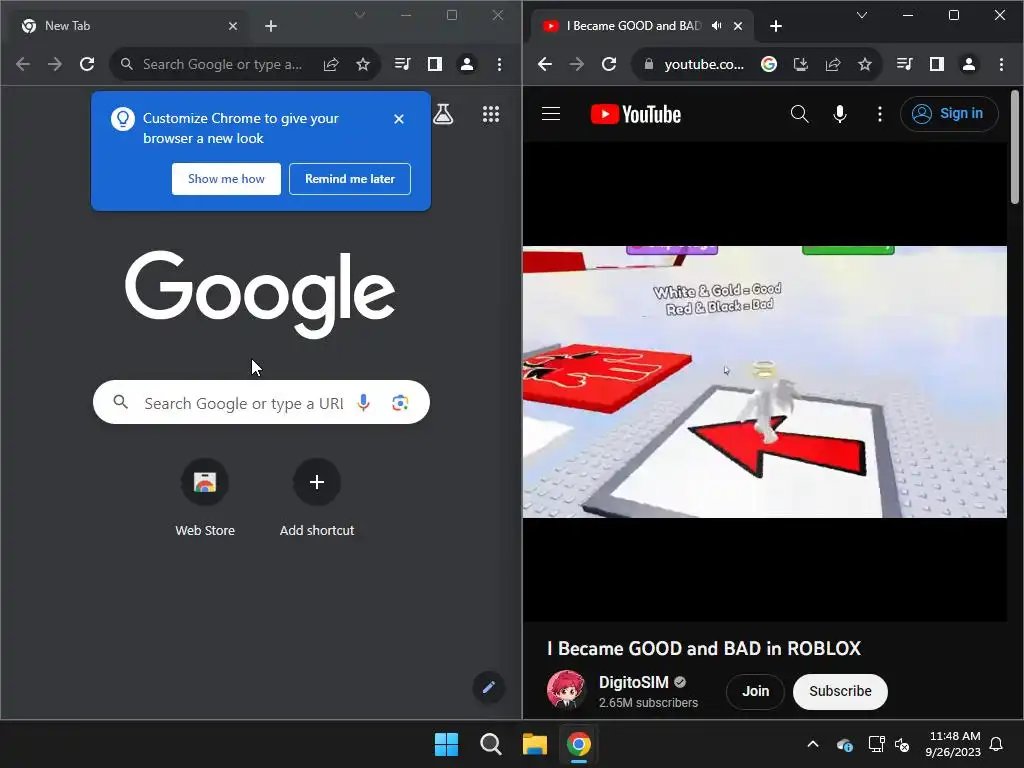1024x768 pixels.
Task: Open three-dot Chrome menu in the YouTube window
Action: 1001,64
